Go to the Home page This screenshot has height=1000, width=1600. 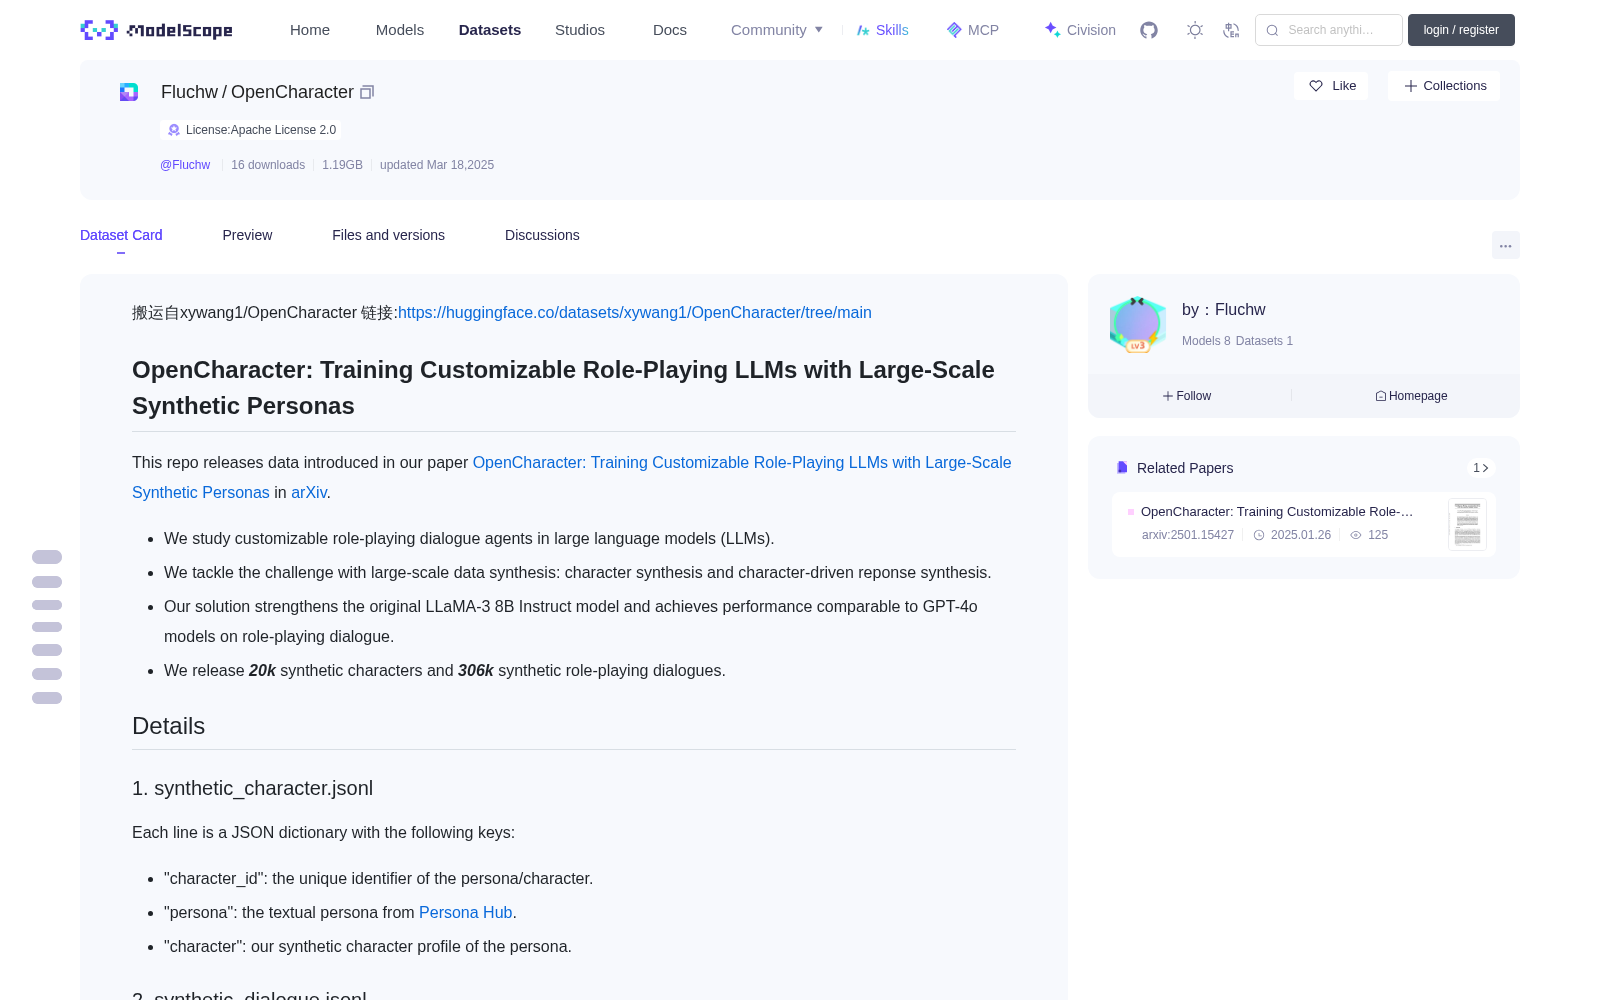pos(310,30)
